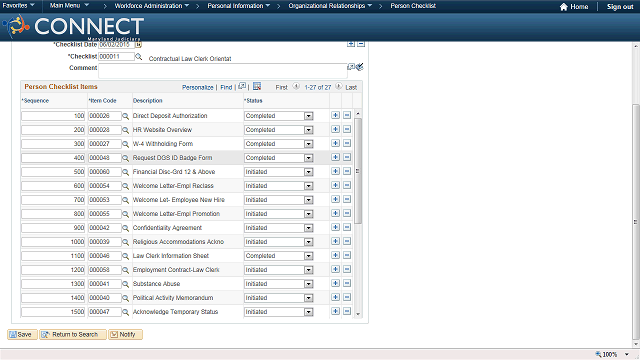640x360 pixels.
Task: Sort grid by Status column header
Action: pos(253,101)
